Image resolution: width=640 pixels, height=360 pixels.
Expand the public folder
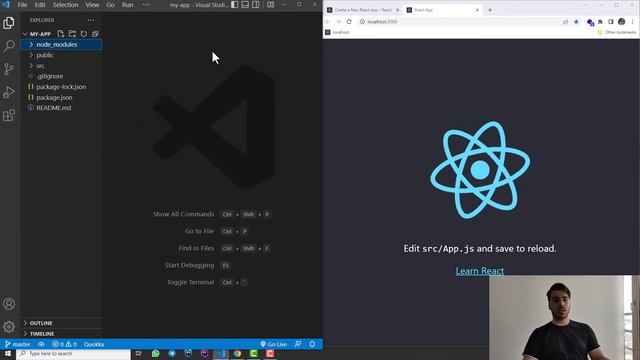click(61, 55)
